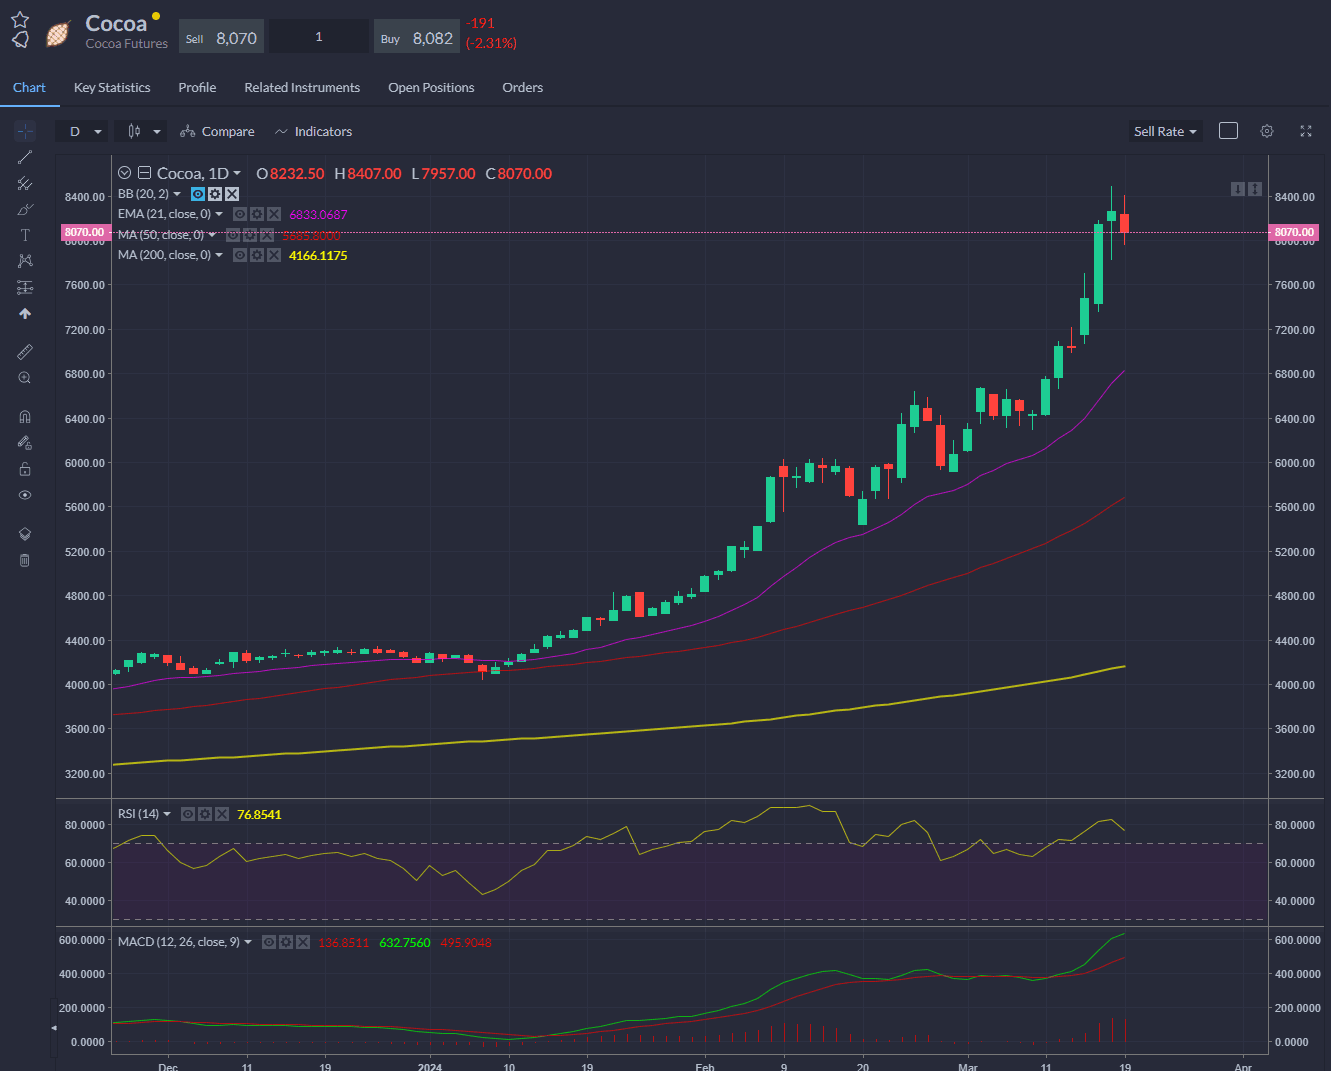Click the Sell 8,070 button
The width and height of the screenshot is (1331, 1071).
pos(221,37)
